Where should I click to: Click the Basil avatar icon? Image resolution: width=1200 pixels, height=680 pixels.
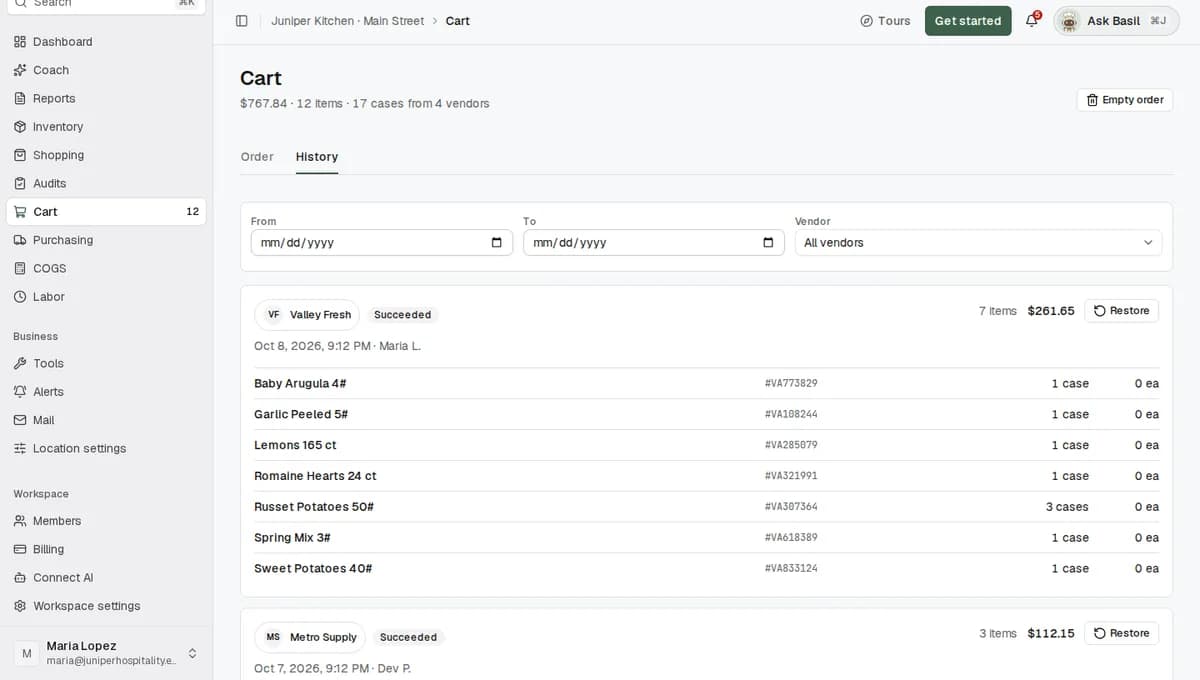click(1069, 21)
